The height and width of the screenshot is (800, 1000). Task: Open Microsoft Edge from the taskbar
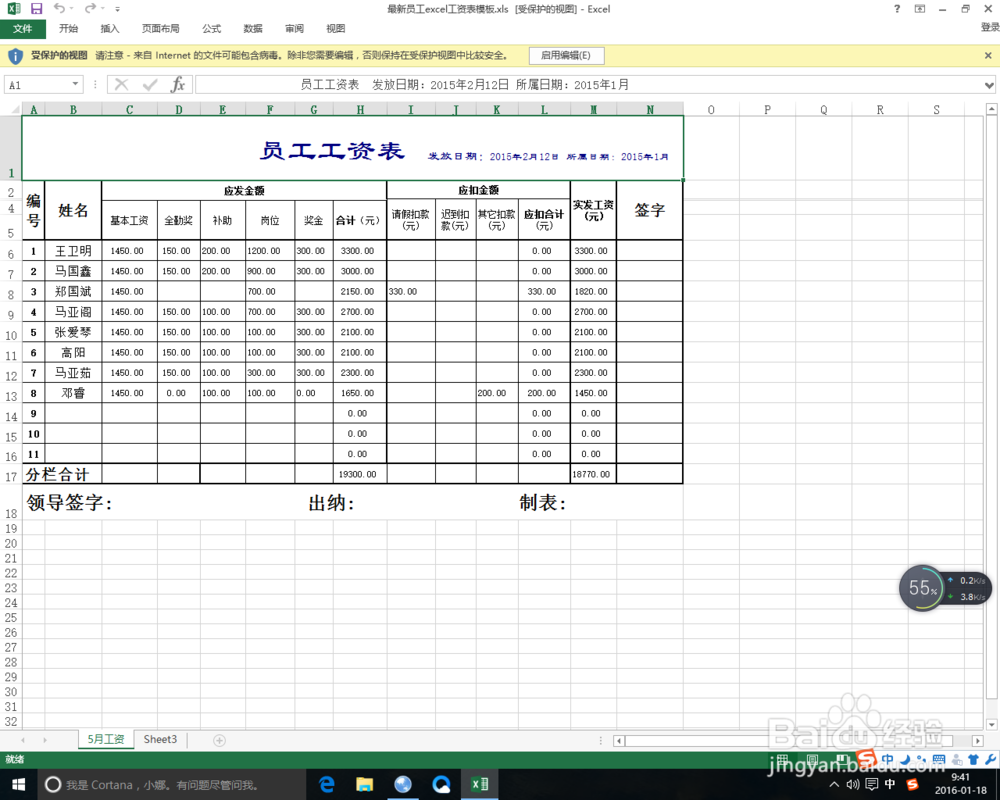[326, 785]
